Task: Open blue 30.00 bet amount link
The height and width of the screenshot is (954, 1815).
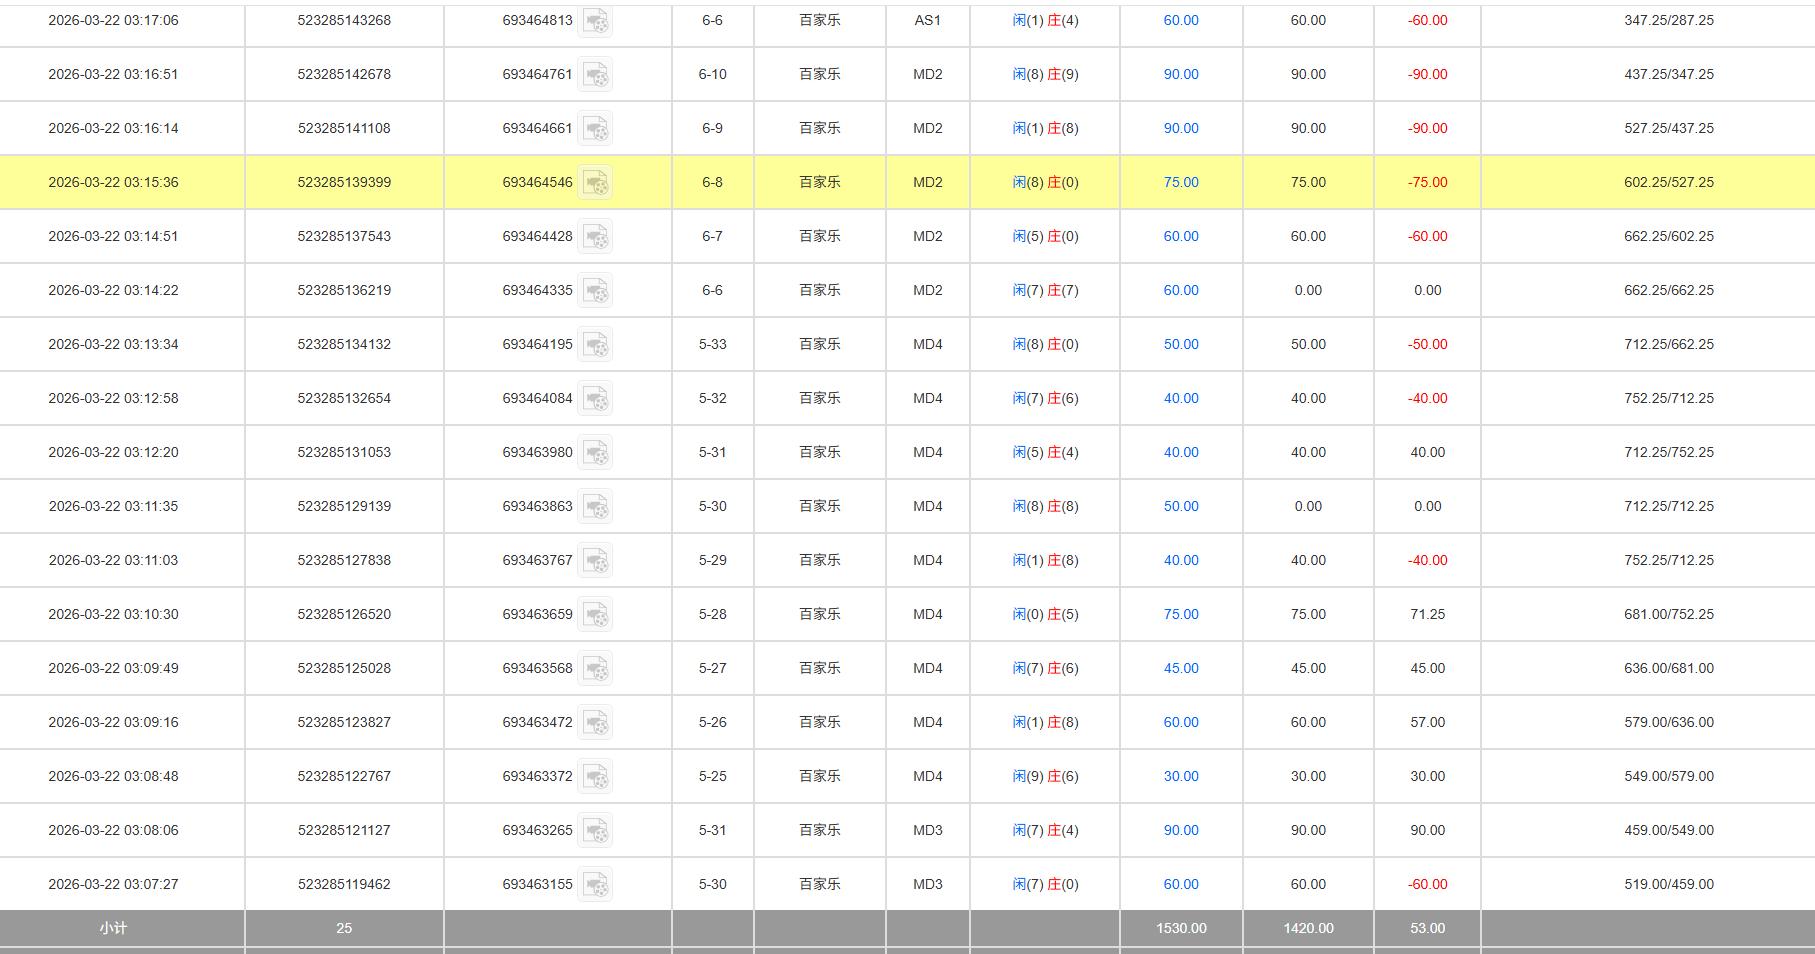Action: click(1180, 776)
